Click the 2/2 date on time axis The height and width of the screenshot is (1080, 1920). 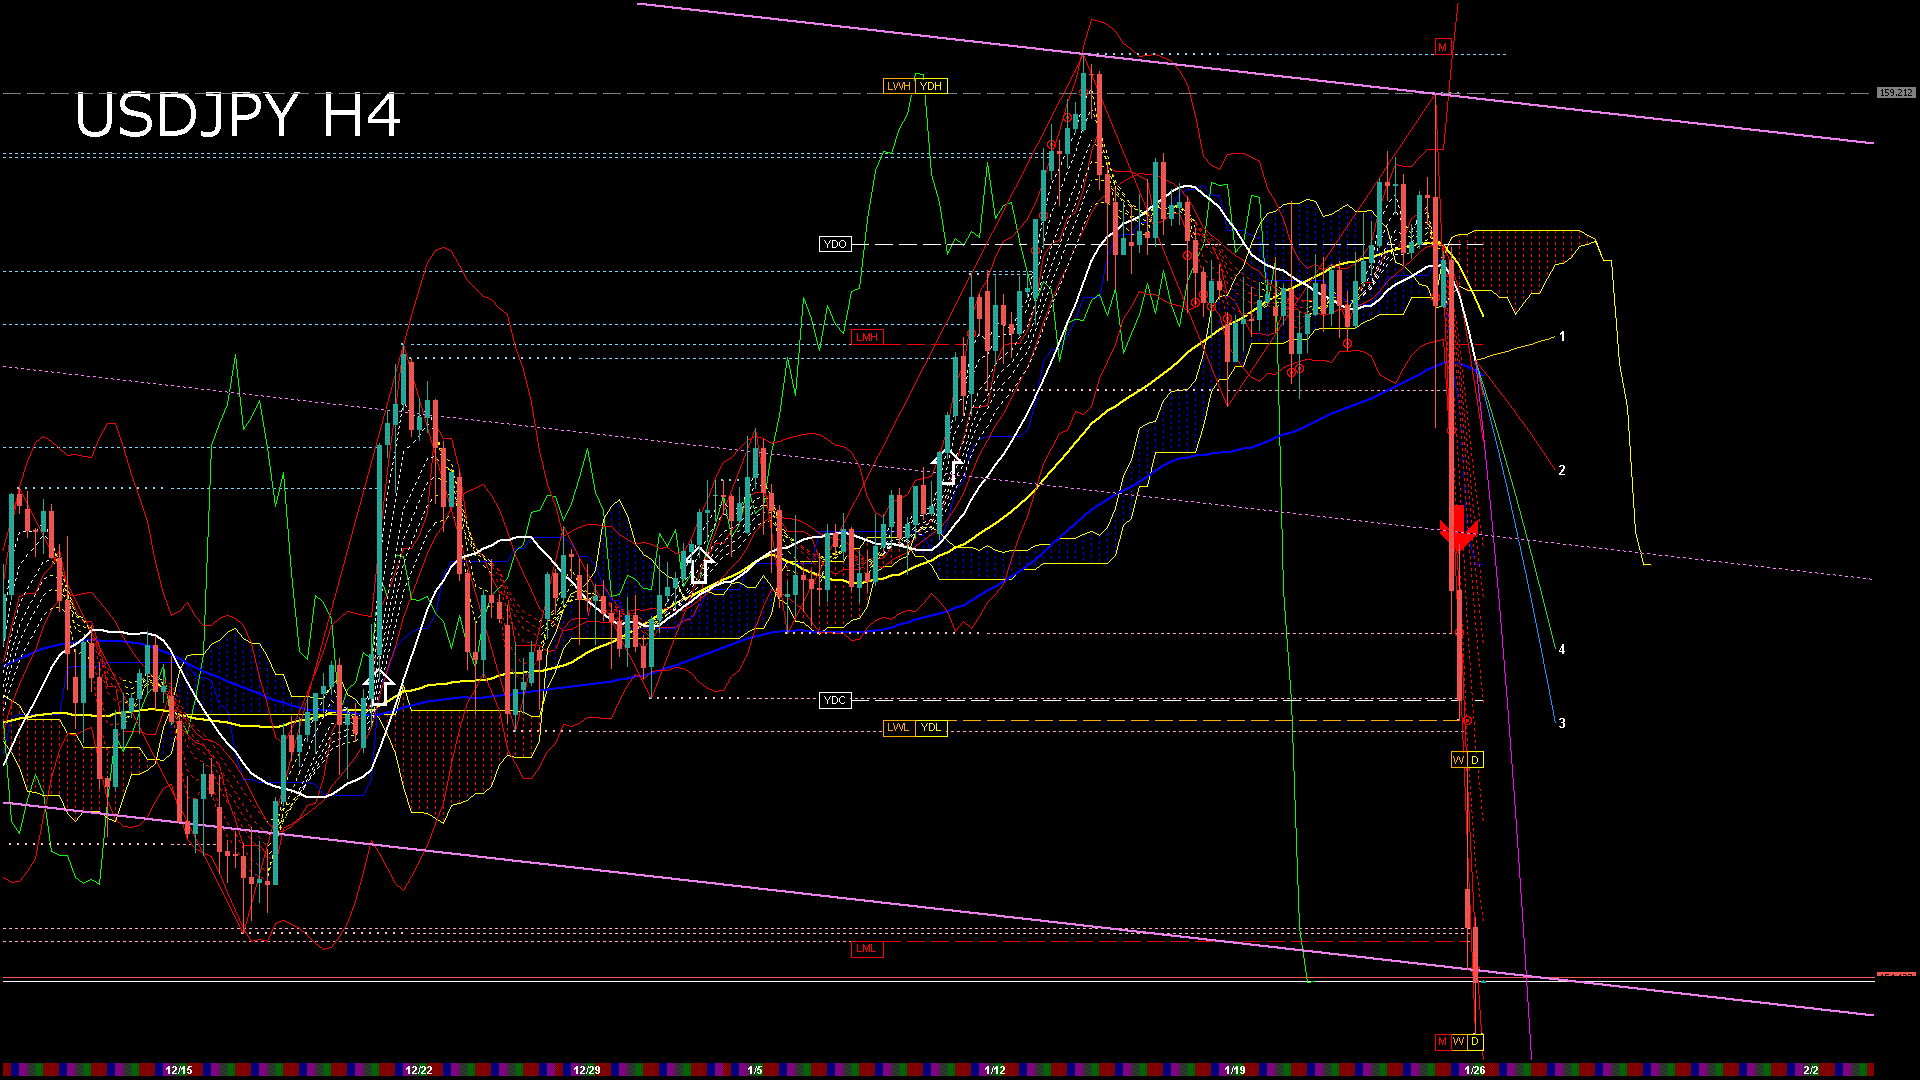tap(1811, 1070)
